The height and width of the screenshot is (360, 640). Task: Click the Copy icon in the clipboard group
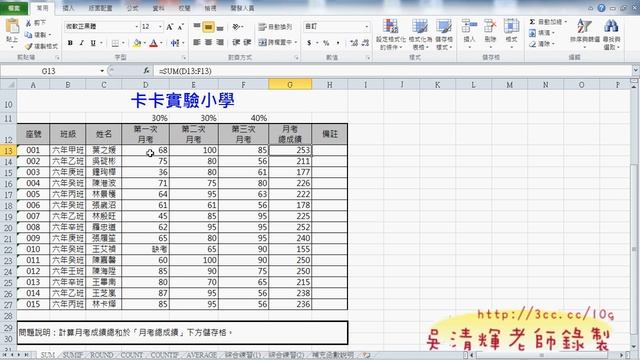pyautogui.click(x=29, y=35)
